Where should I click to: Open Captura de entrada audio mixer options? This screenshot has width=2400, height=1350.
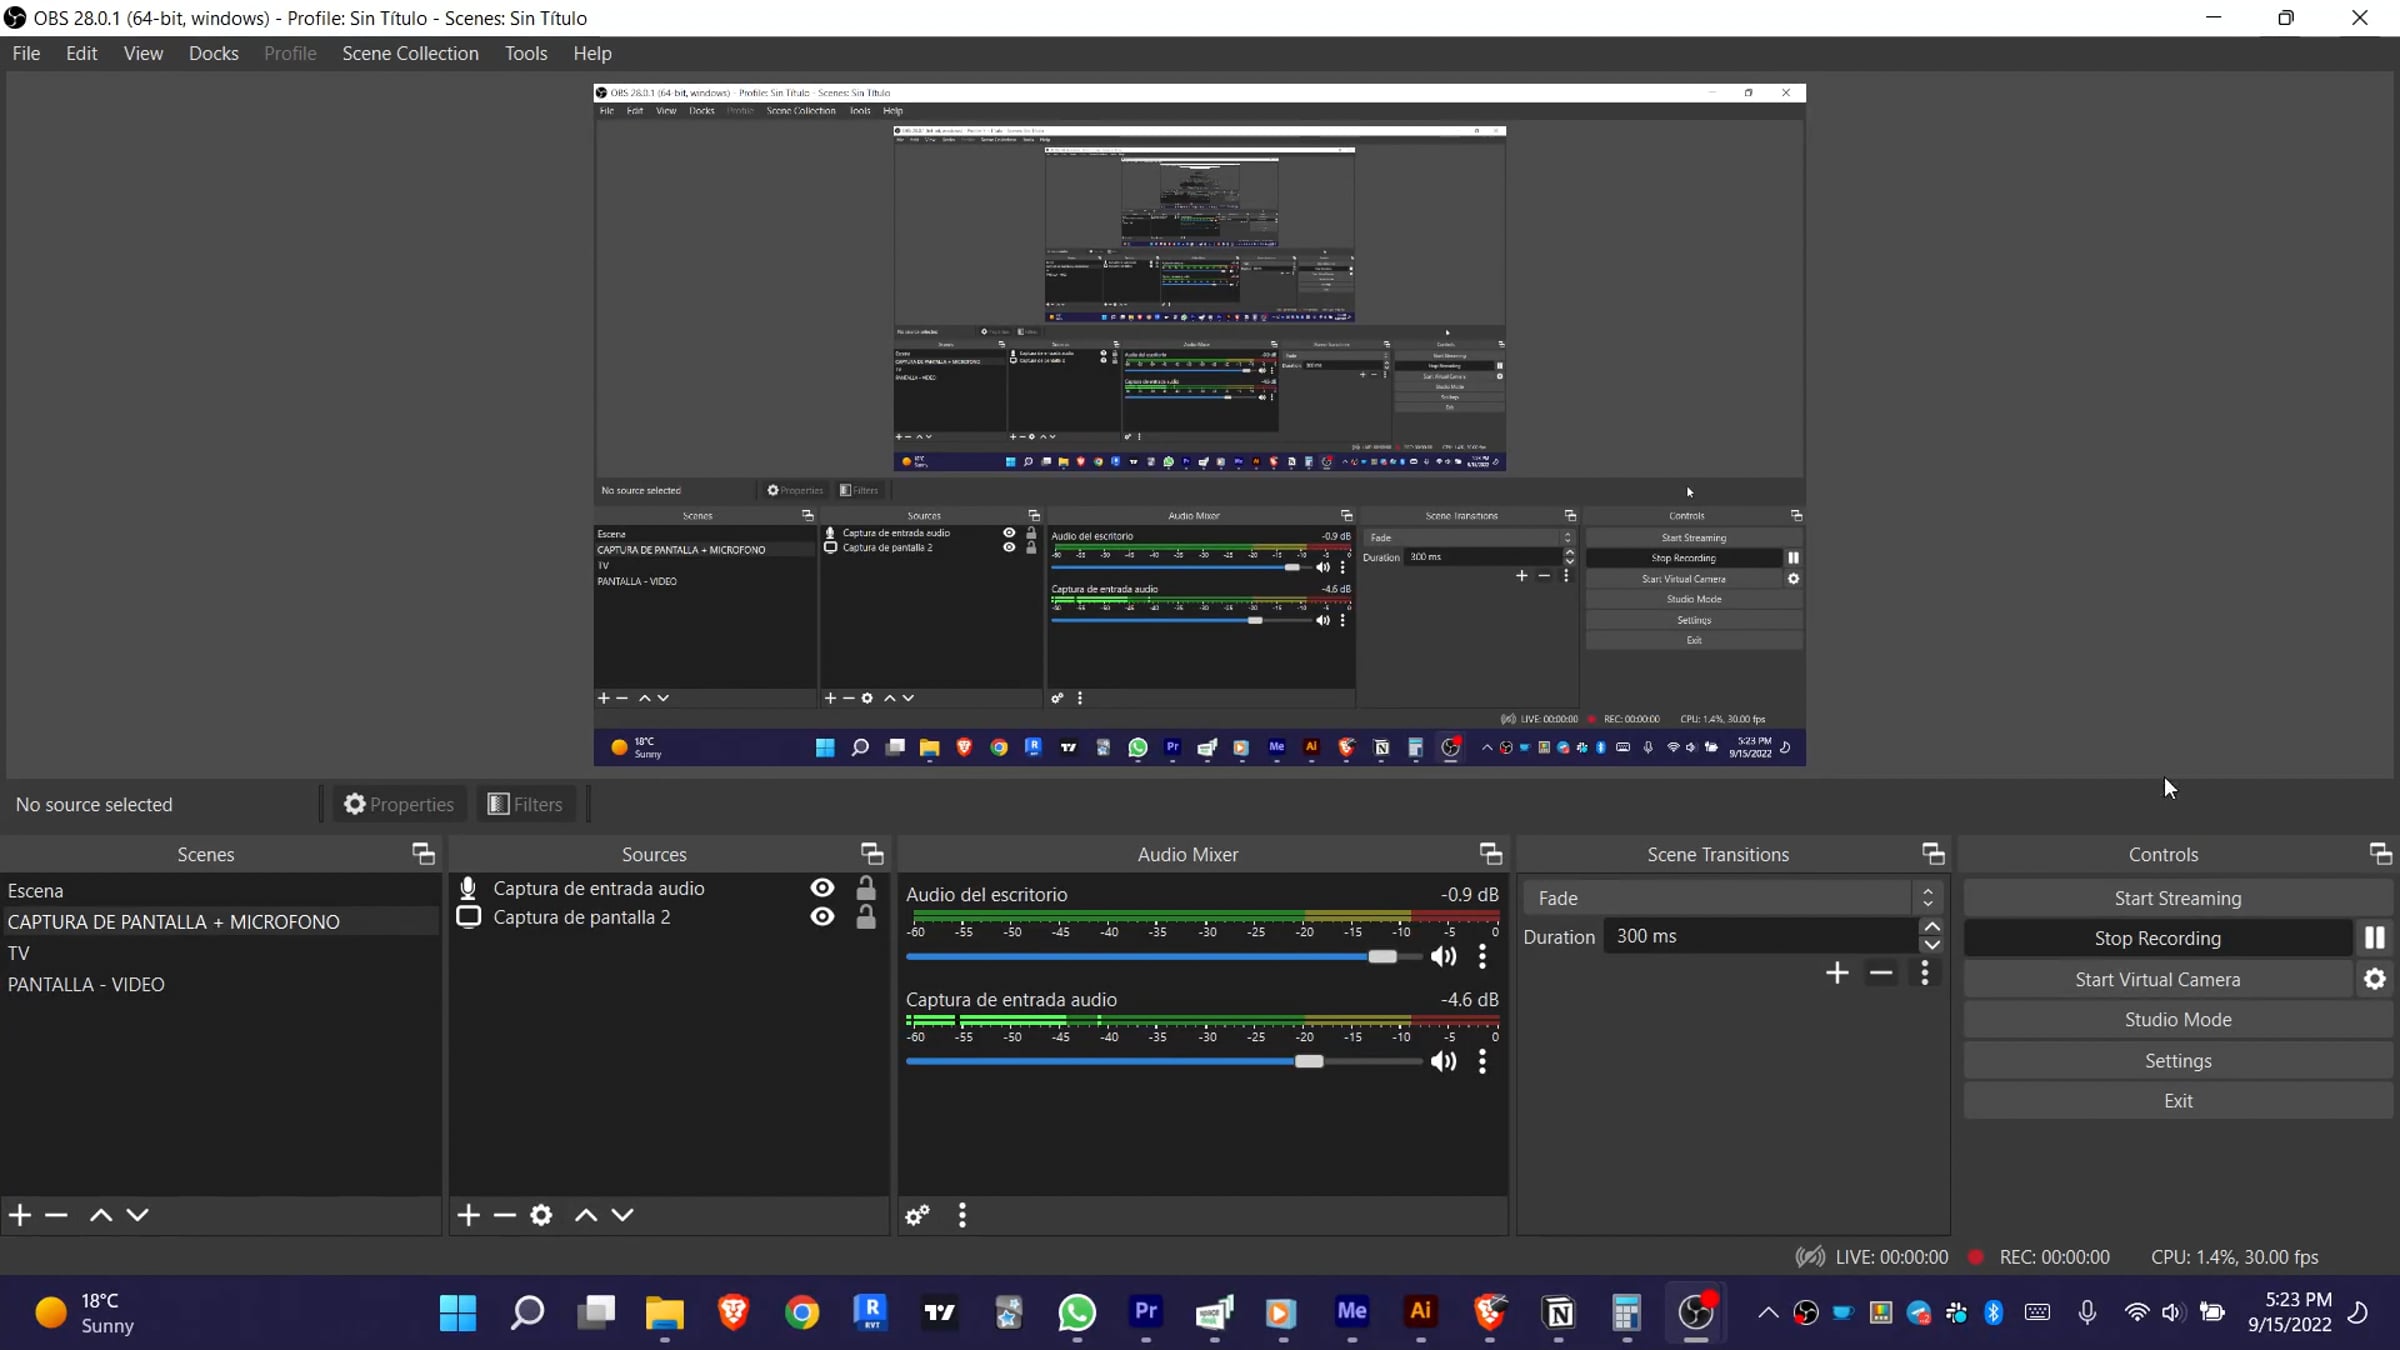click(x=1482, y=1061)
